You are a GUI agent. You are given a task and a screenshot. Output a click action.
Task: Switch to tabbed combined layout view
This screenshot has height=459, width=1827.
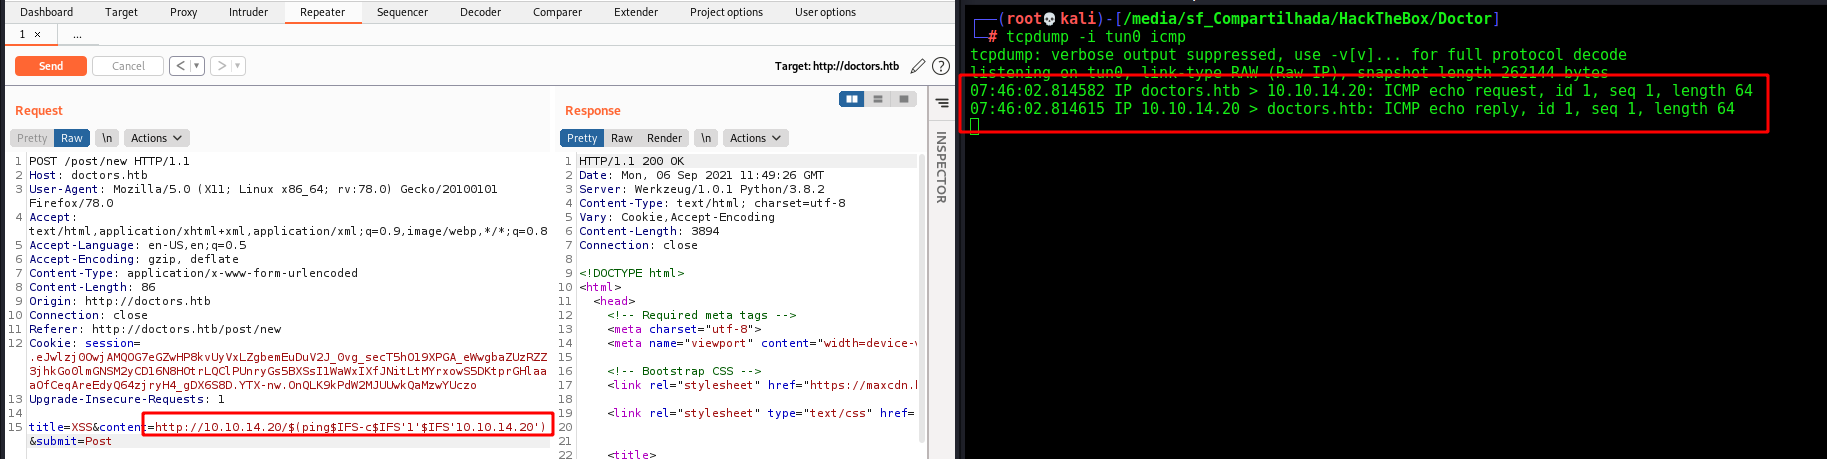904,99
